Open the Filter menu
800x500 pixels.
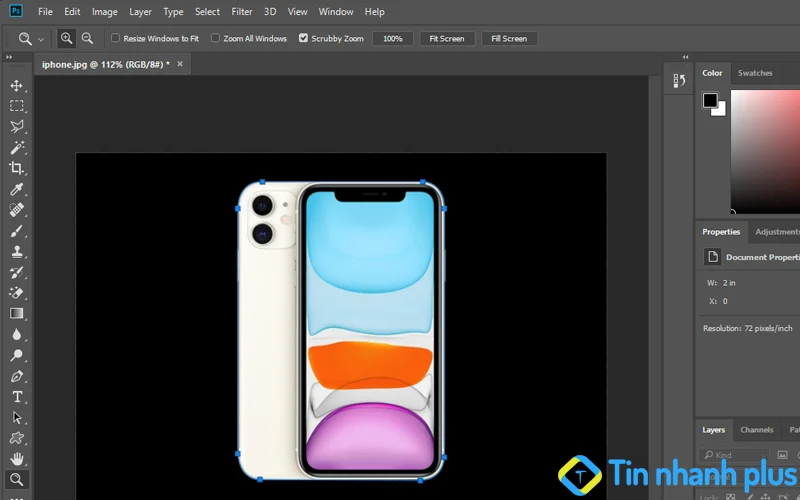pos(242,12)
